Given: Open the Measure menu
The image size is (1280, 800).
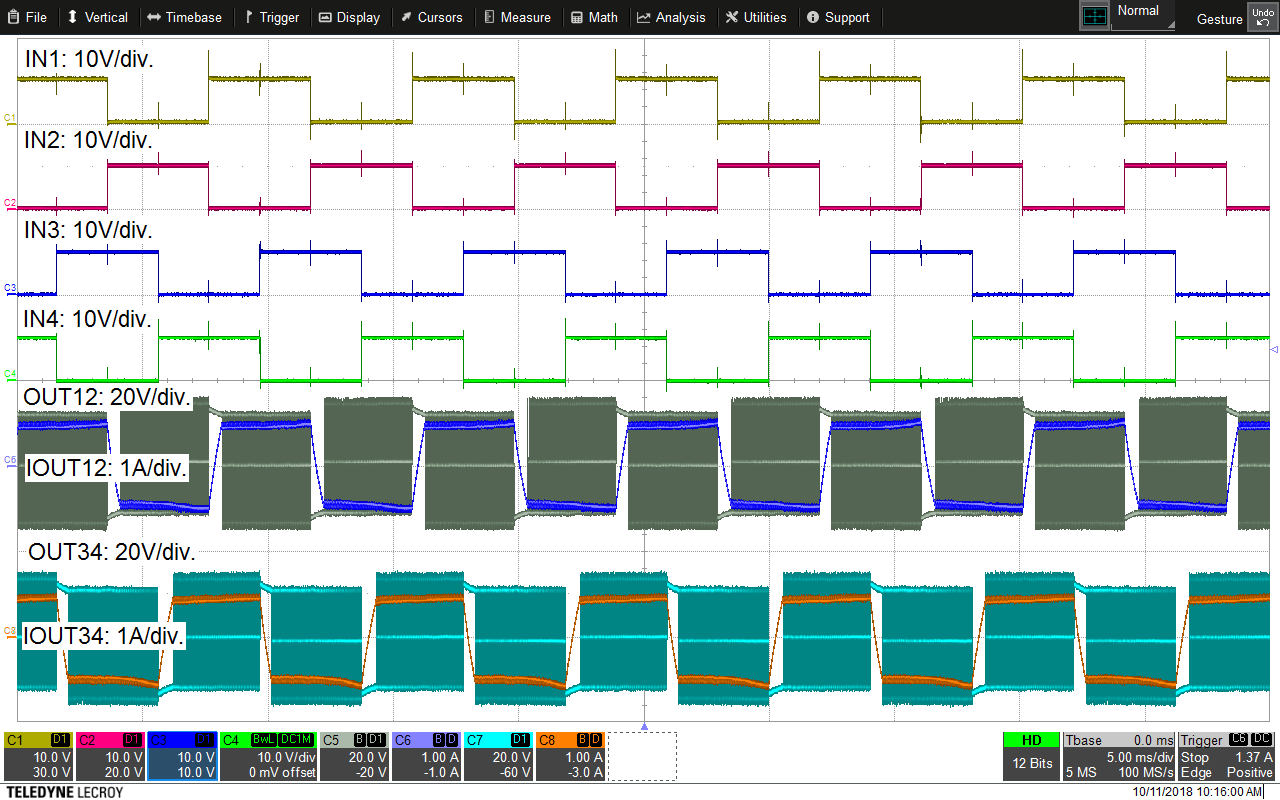Looking at the screenshot, I should 517,17.
